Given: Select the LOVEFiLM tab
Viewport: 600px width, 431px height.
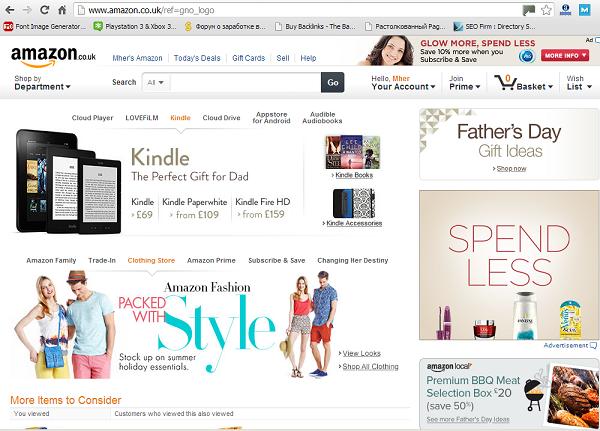Looking at the screenshot, I should (142, 118).
